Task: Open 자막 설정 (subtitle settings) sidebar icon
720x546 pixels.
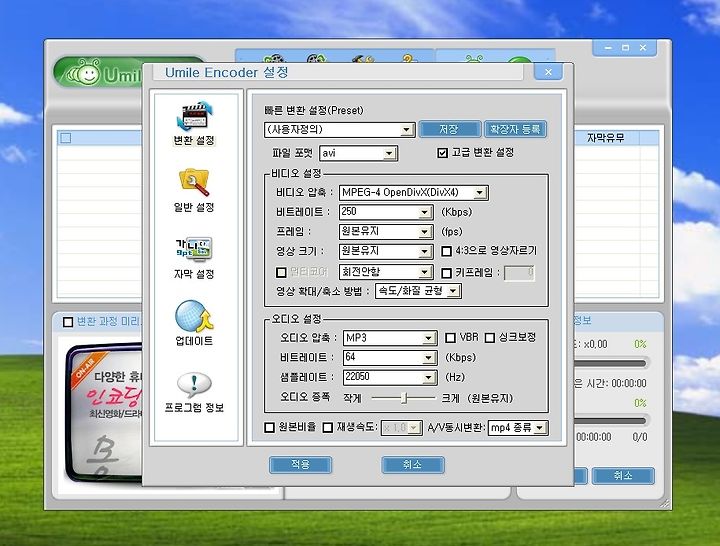Action: [x=194, y=258]
